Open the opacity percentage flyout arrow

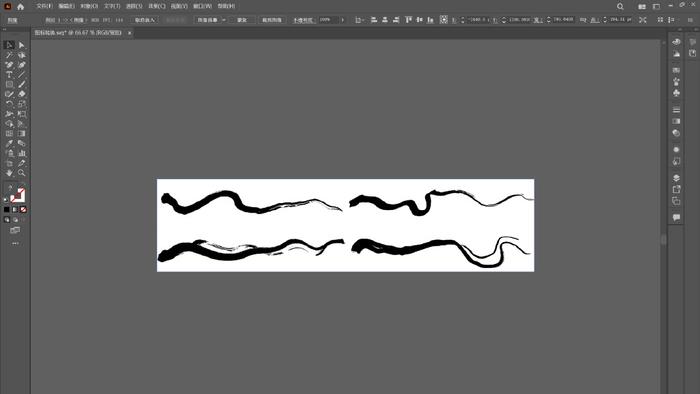[342, 20]
